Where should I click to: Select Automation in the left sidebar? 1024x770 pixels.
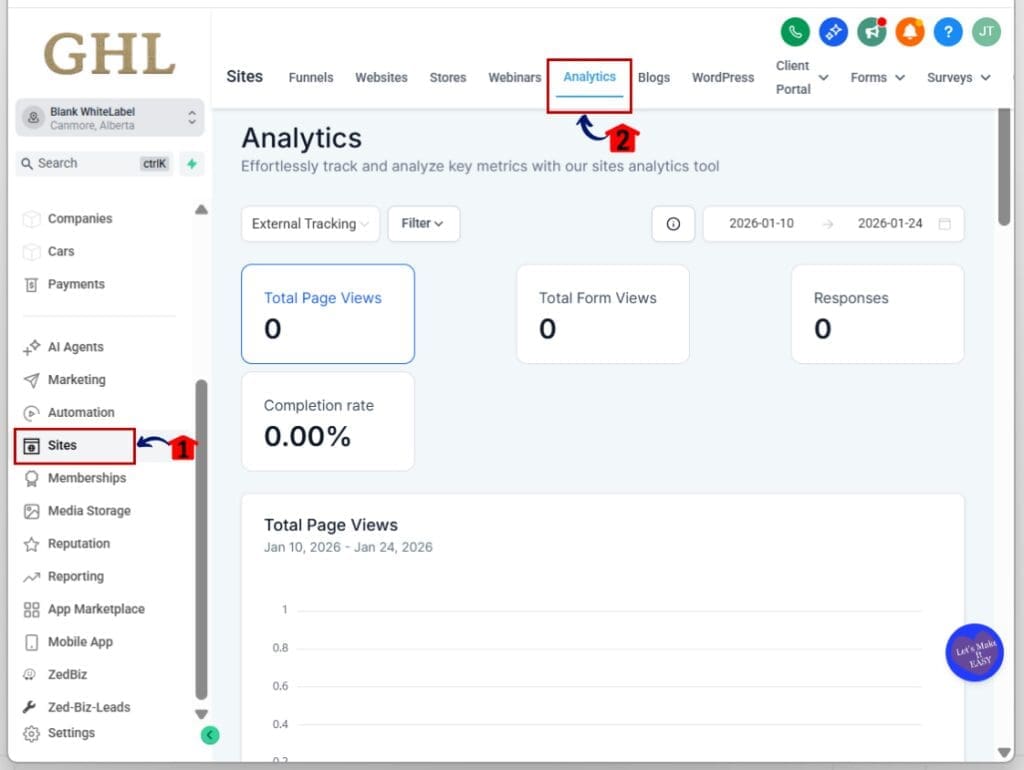[80, 412]
